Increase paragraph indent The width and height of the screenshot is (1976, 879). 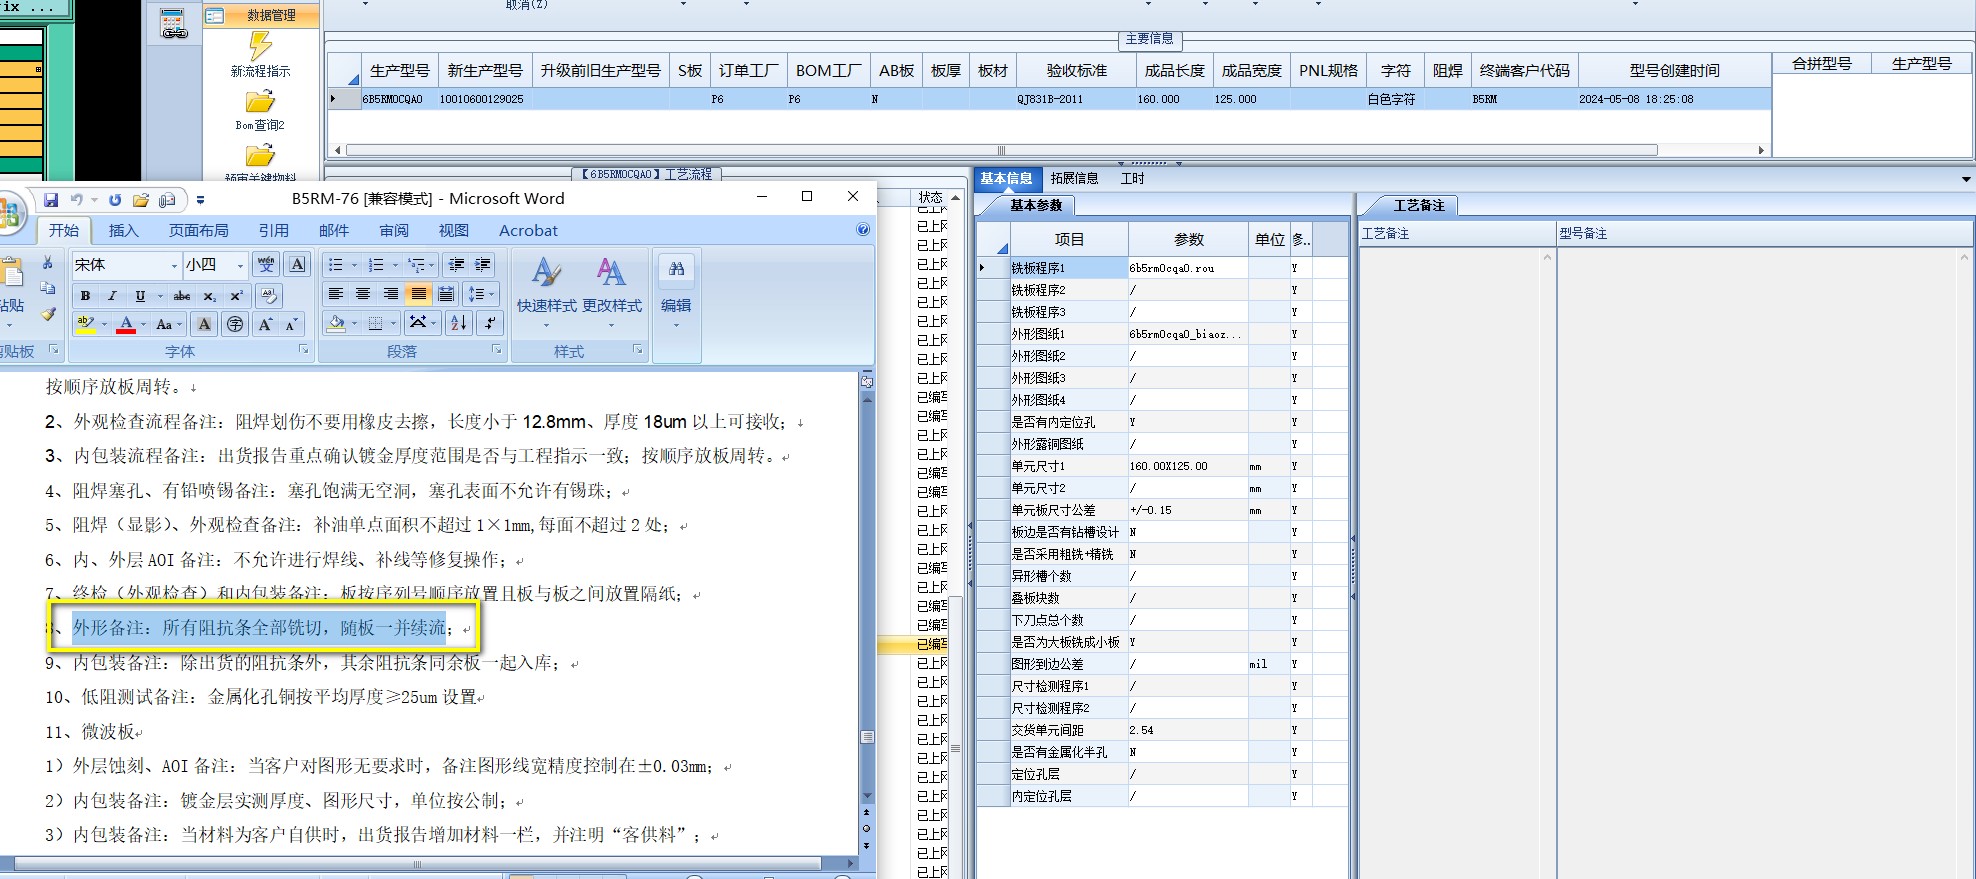click(x=483, y=264)
